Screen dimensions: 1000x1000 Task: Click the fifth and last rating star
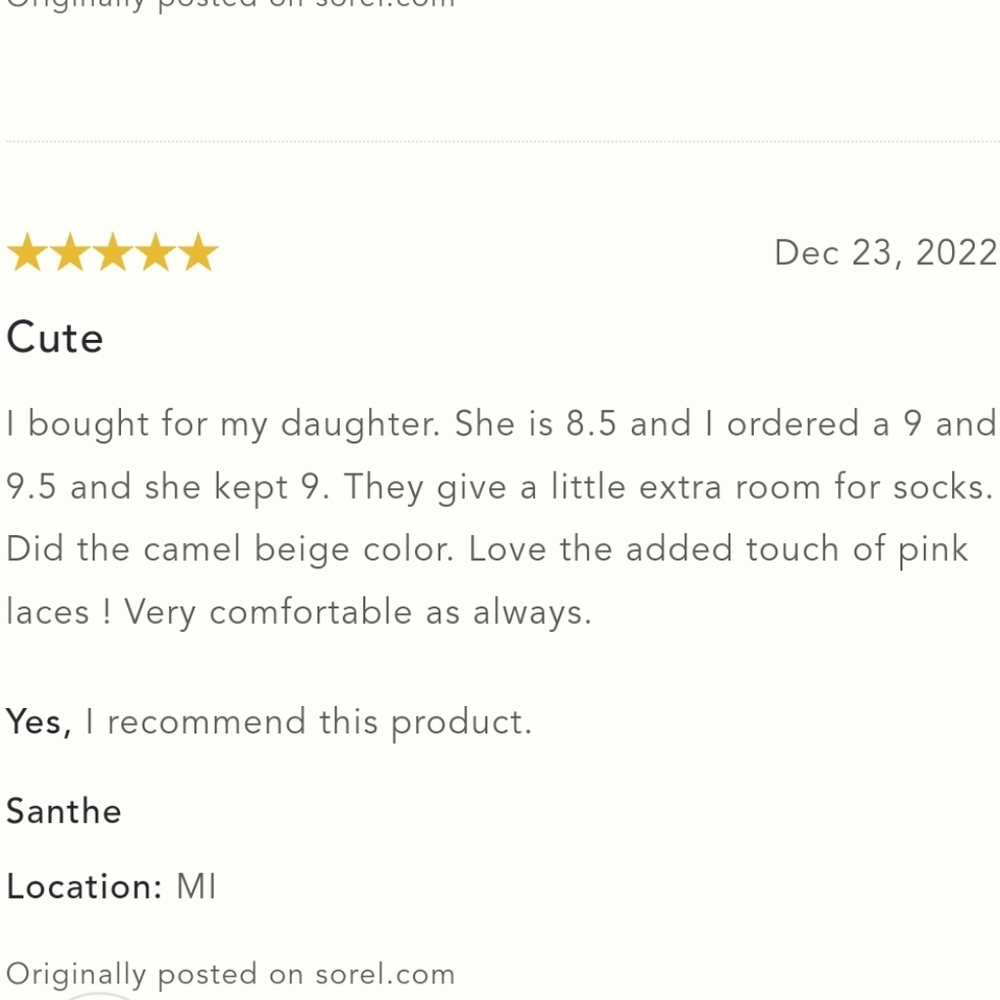198,253
